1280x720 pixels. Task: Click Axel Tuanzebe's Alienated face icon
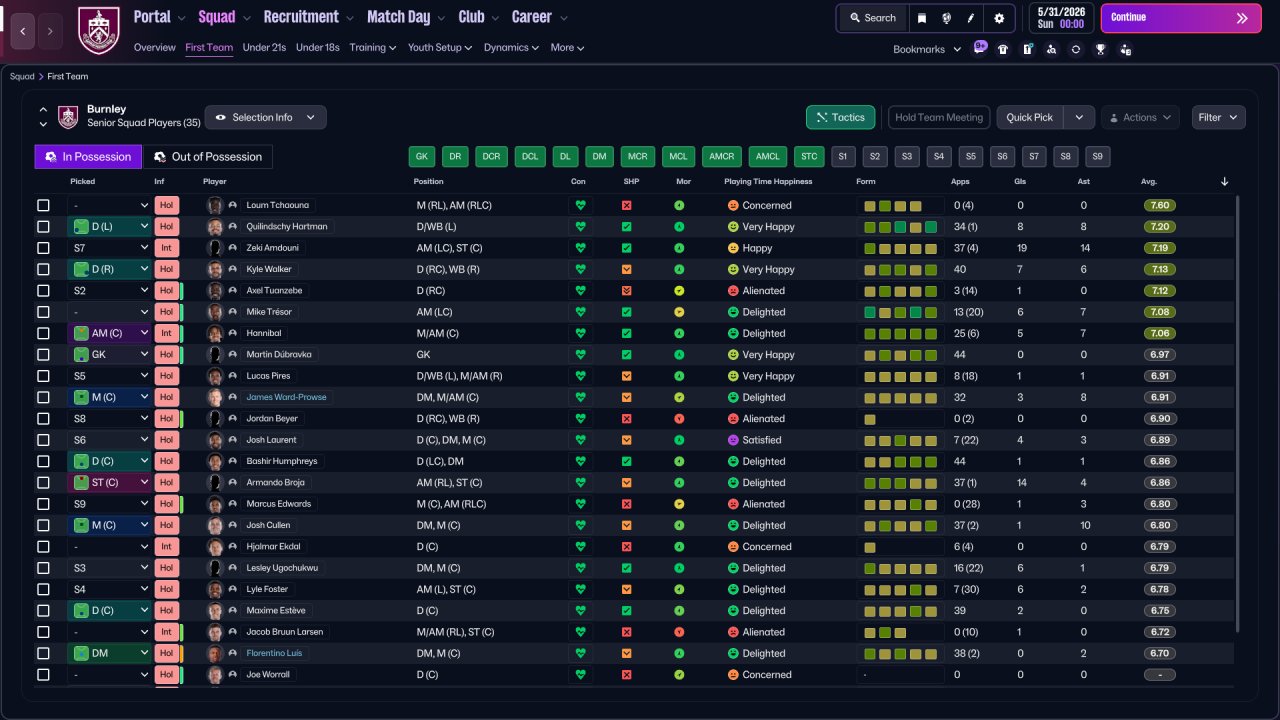[x=733, y=291]
